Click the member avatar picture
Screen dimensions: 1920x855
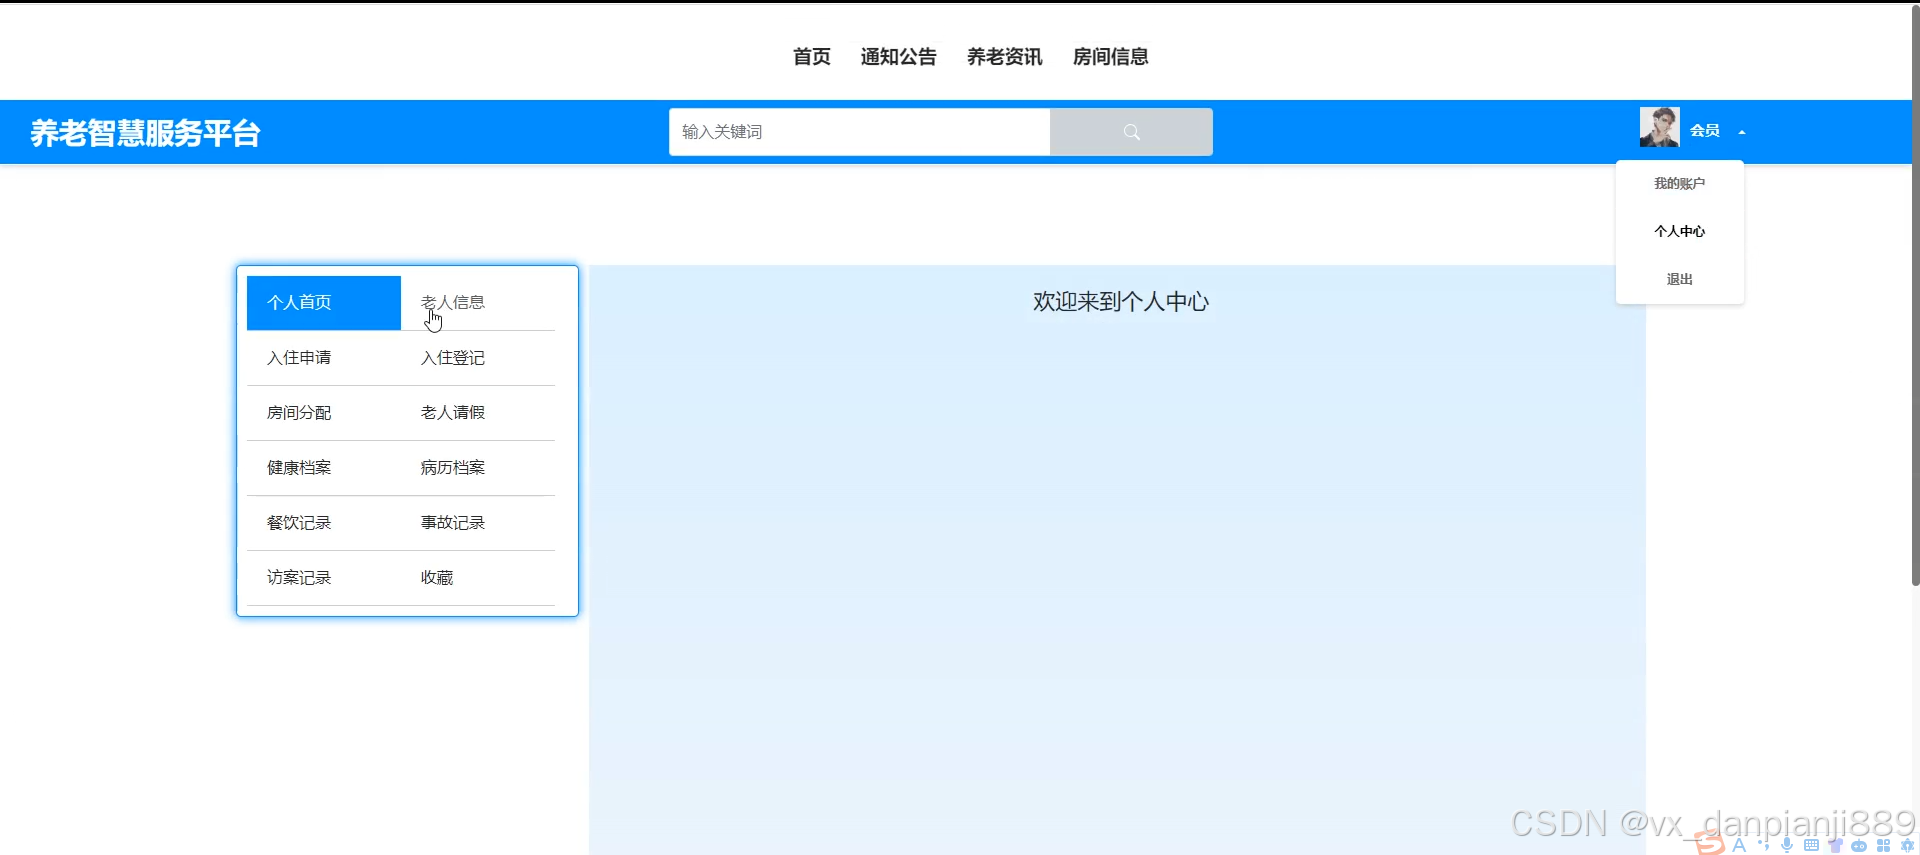[1659, 127]
